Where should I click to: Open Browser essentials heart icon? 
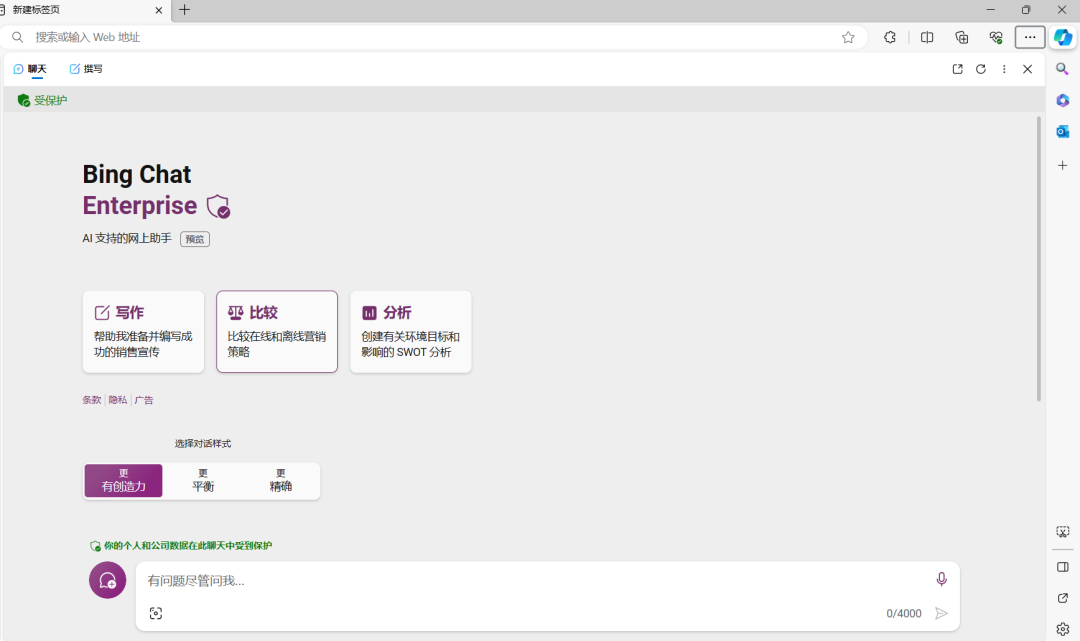coord(996,37)
